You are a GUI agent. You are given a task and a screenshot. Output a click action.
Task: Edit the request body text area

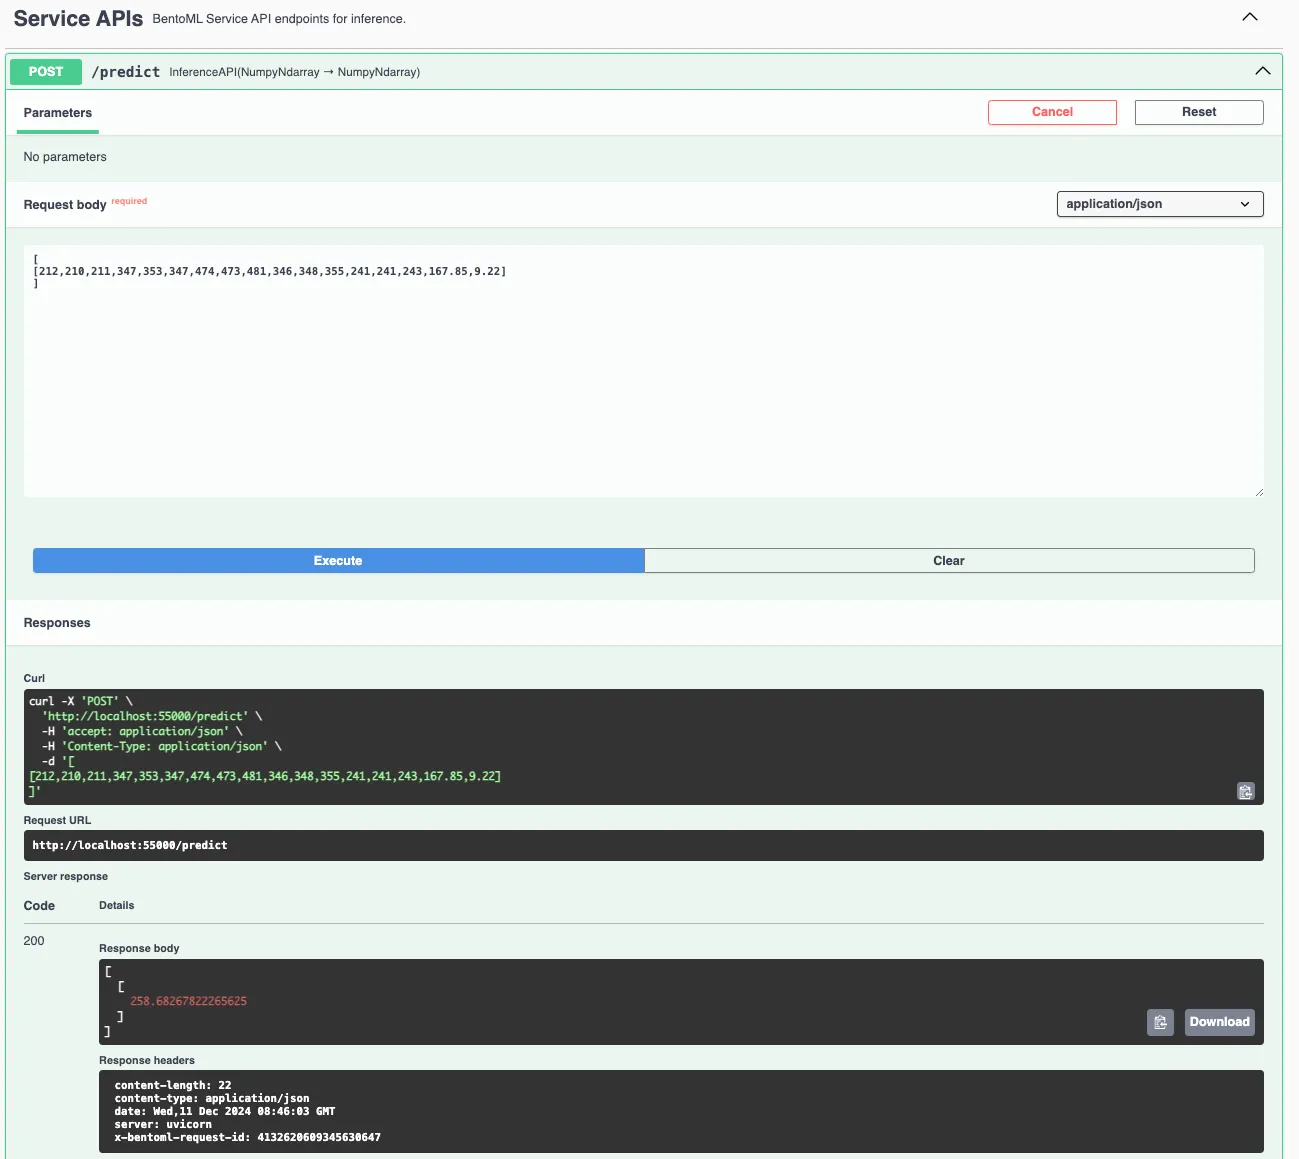tap(644, 371)
